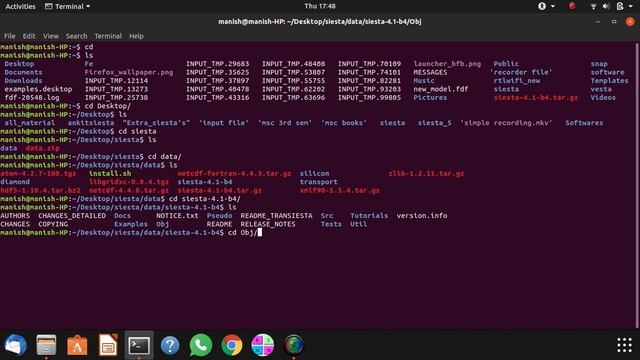Viewport: 640px width, 360px height.
Task: Click 'netcdf-fortran-4.4.3.tar.gz' archive name
Action: pos(234,173)
